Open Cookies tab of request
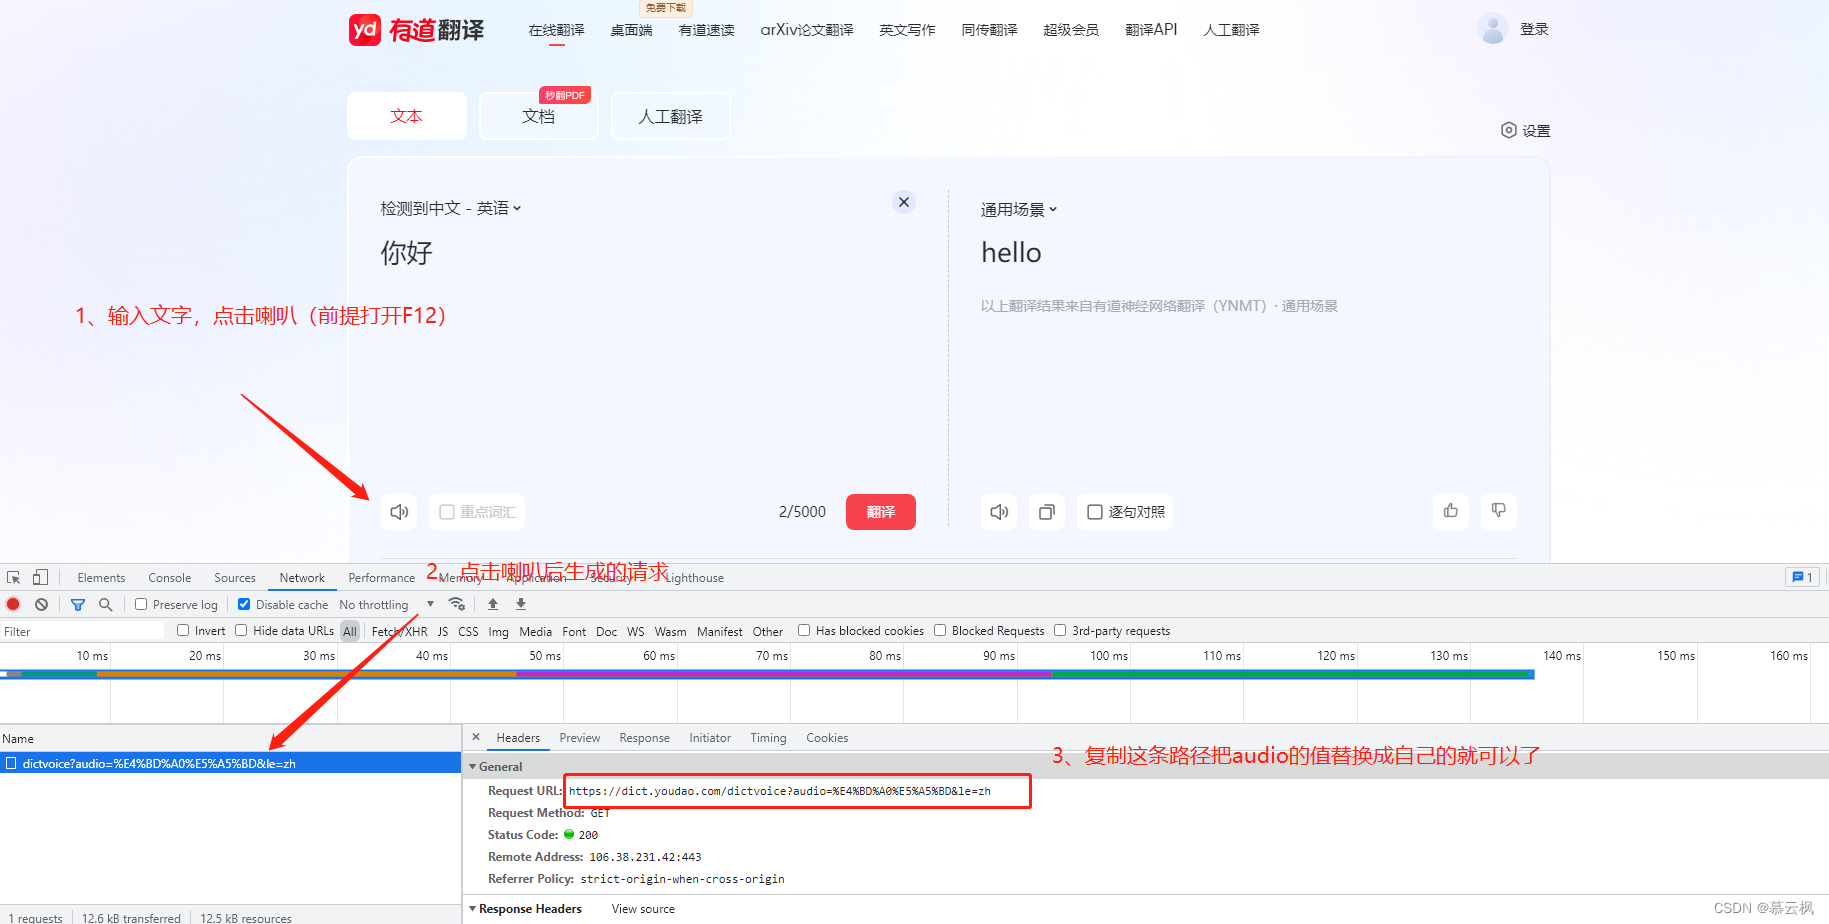The height and width of the screenshot is (924, 1829). pos(827,738)
